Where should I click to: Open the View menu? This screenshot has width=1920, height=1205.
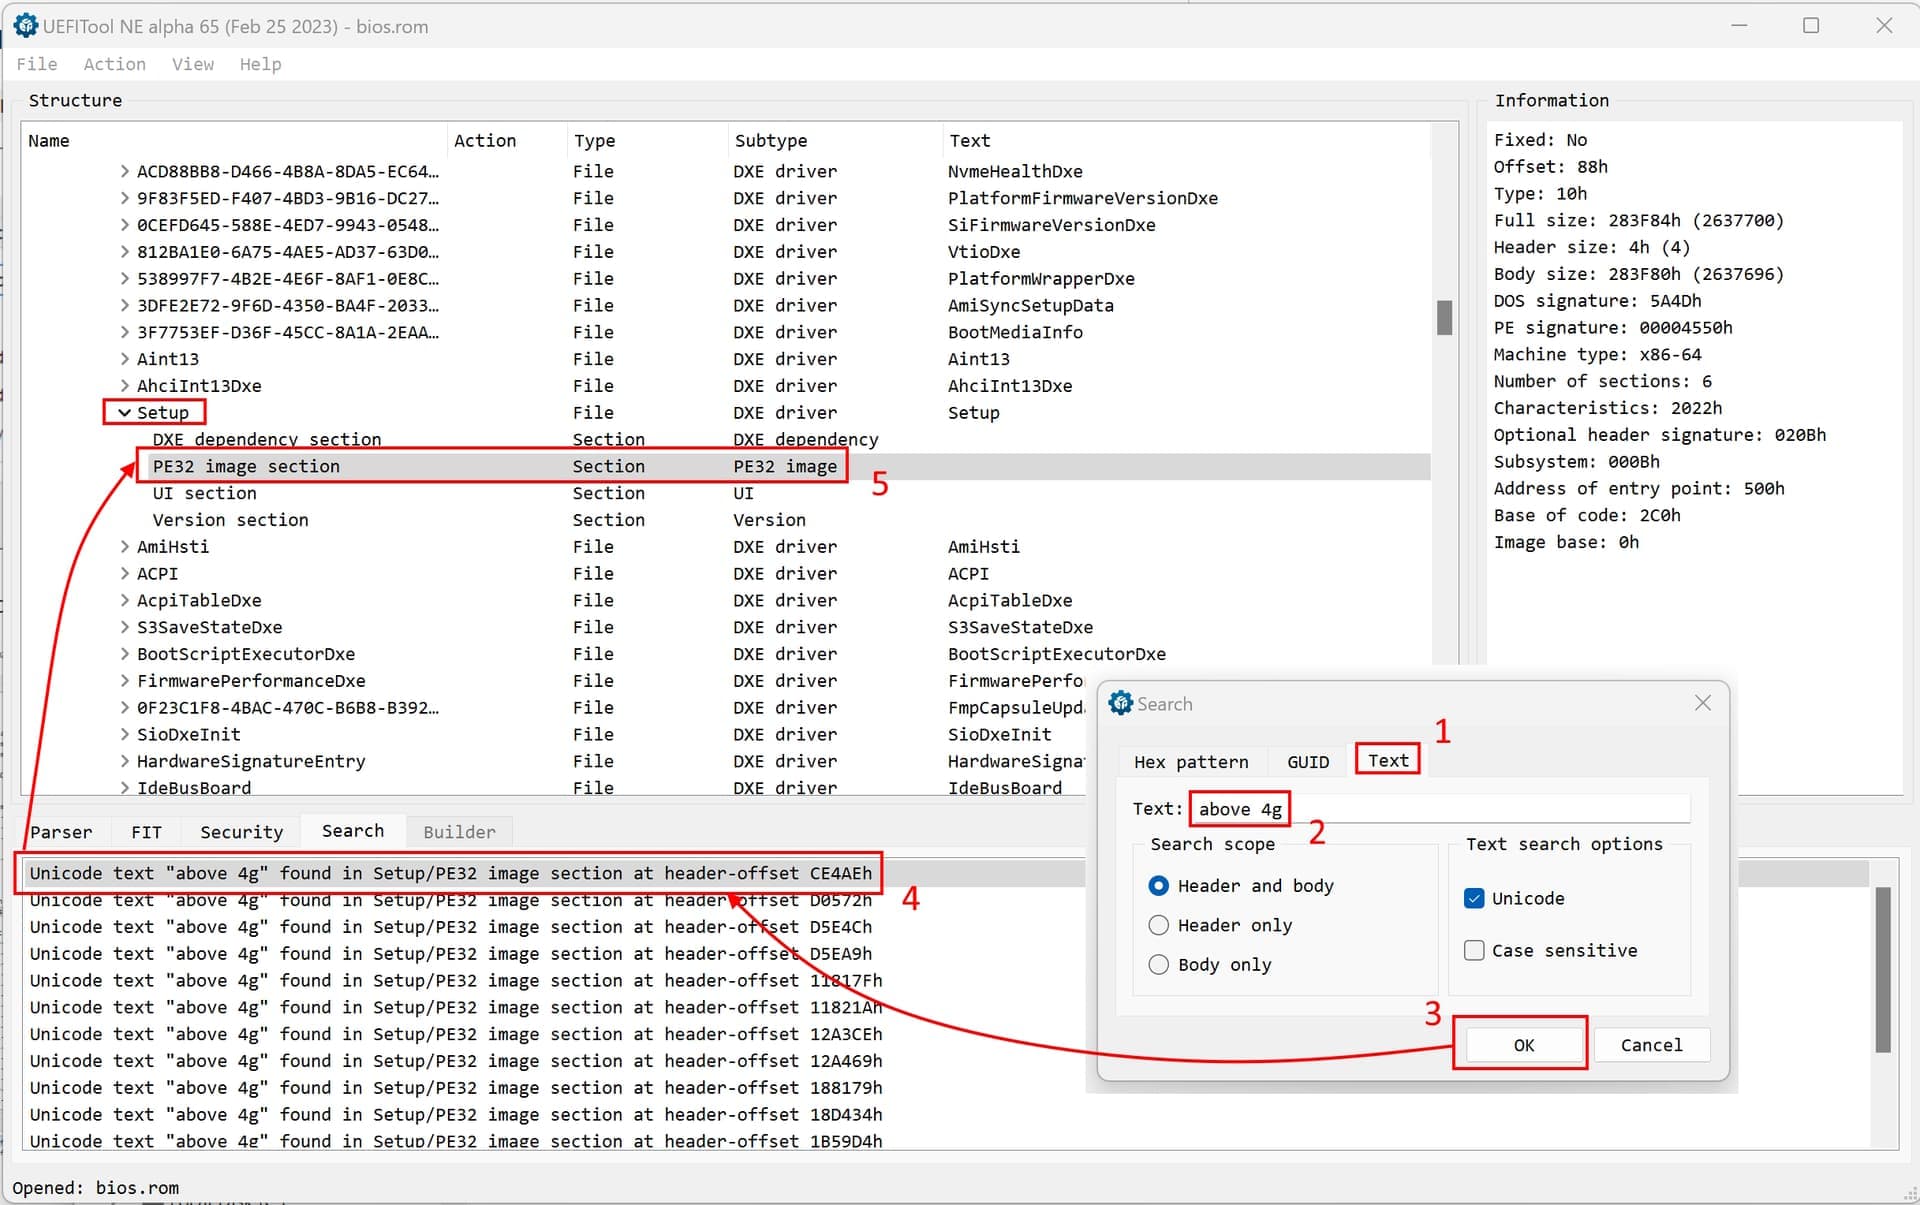[x=193, y=64]
